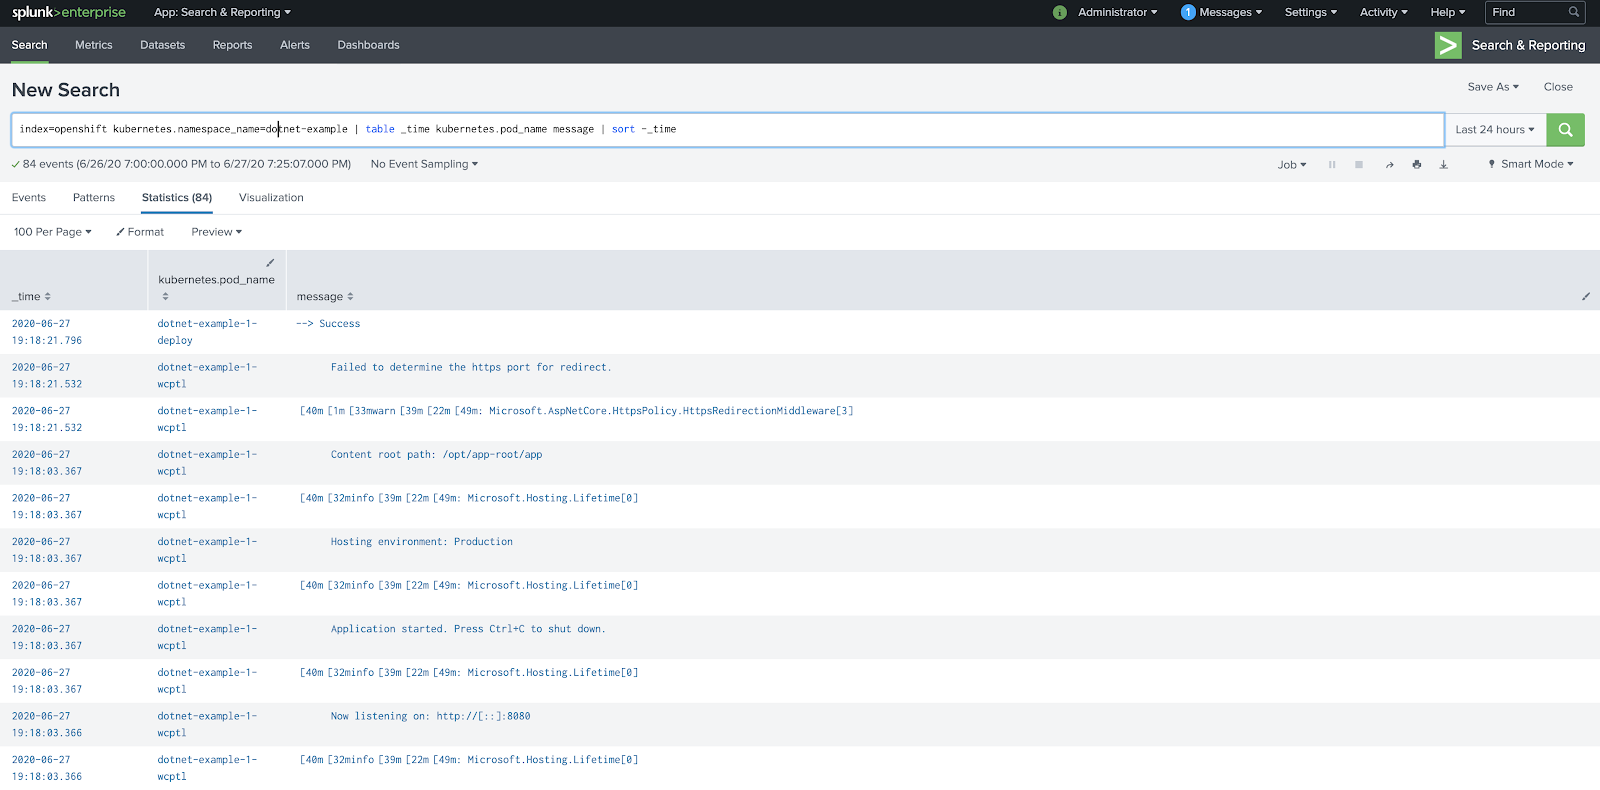Run the search with the green magnifier button
This screenshot has height=790, width=1600.
[1565, 130]
